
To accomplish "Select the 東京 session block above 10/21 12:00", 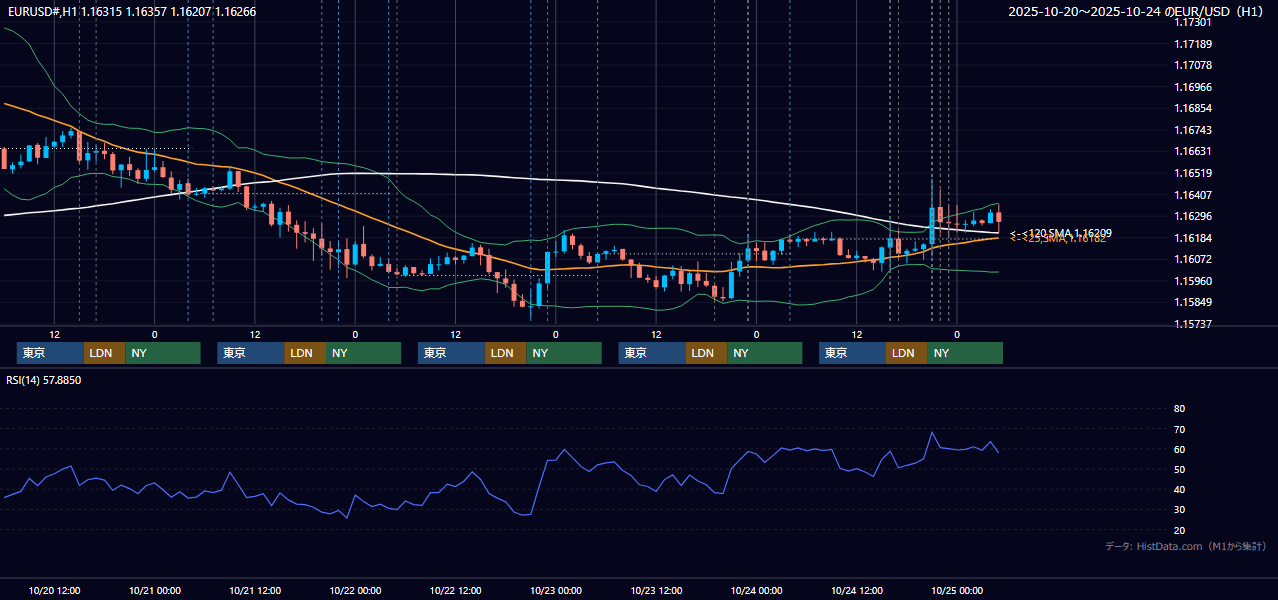I will (251, 353).
